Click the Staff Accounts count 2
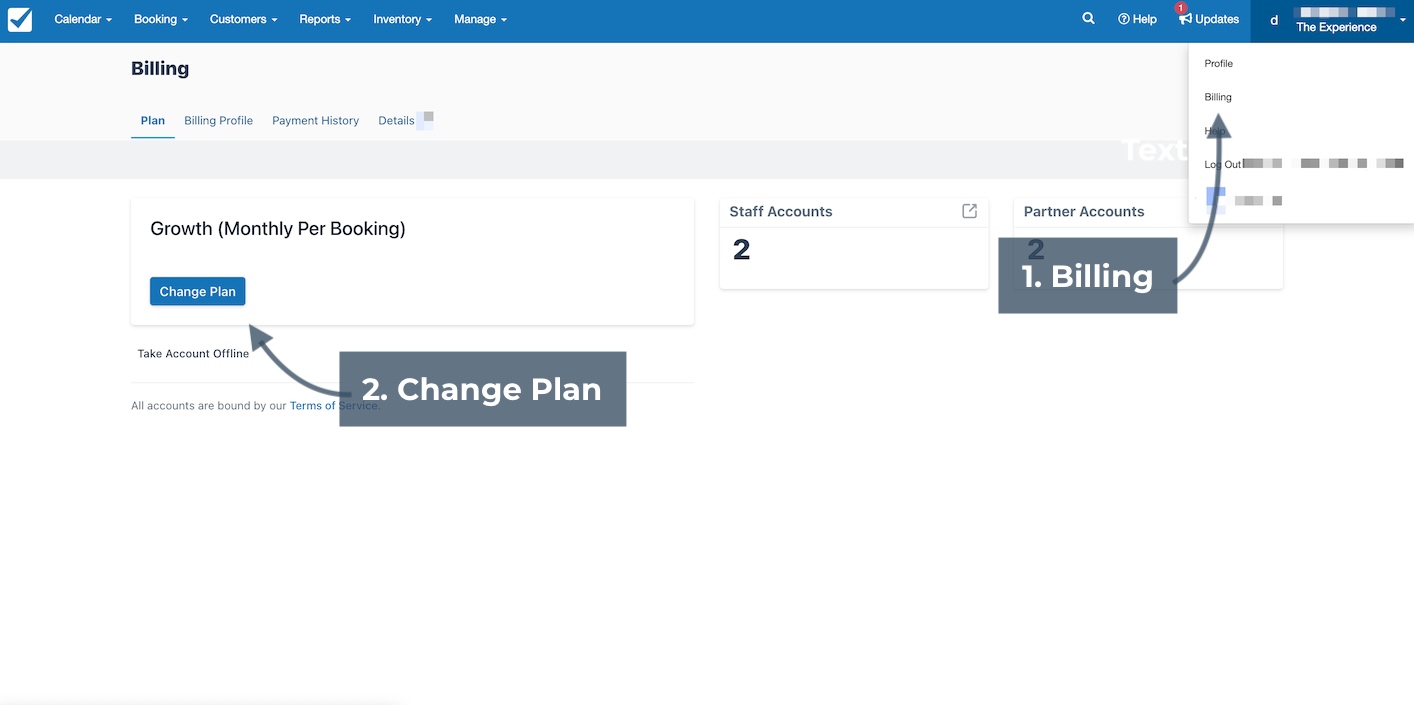Image resolution: width=1414 pixels, height=705 pixels. tap(741, 250)
